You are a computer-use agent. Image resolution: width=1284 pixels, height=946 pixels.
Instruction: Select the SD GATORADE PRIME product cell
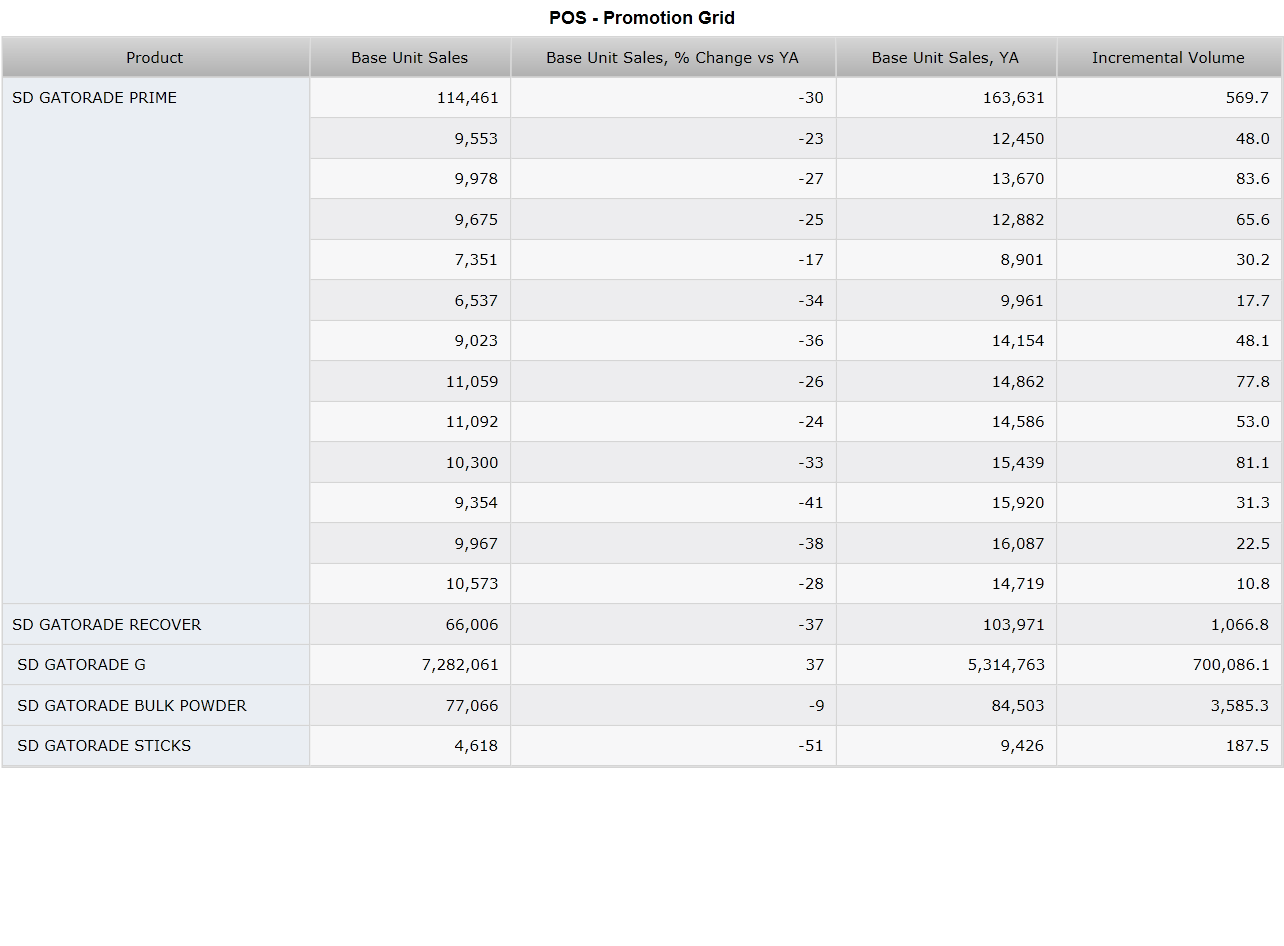156,341
